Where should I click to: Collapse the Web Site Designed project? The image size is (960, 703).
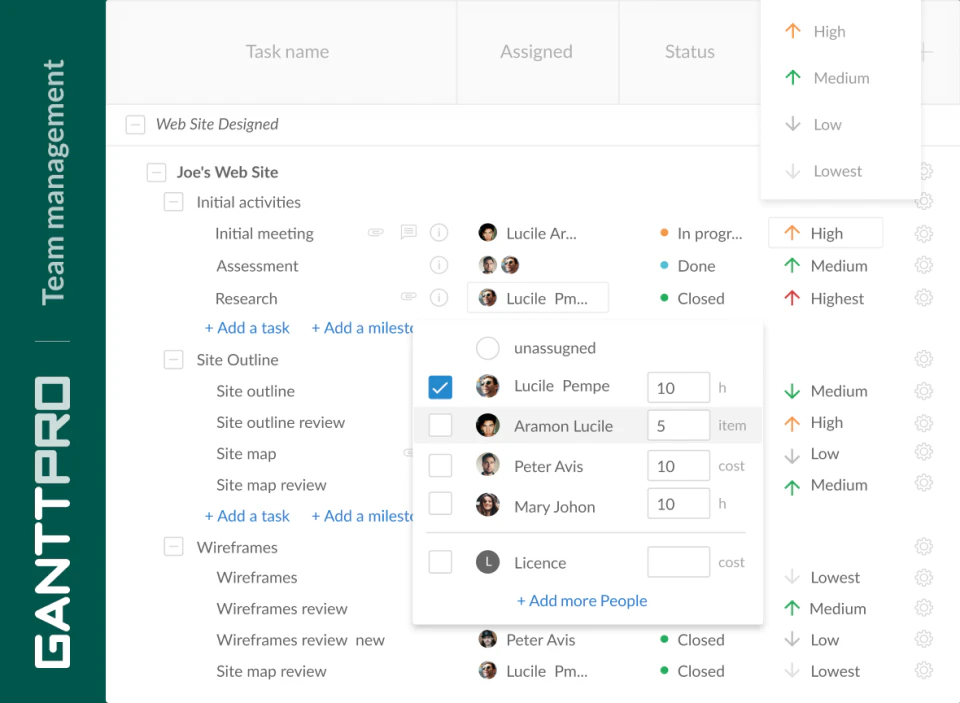click(x=135, y=124)
